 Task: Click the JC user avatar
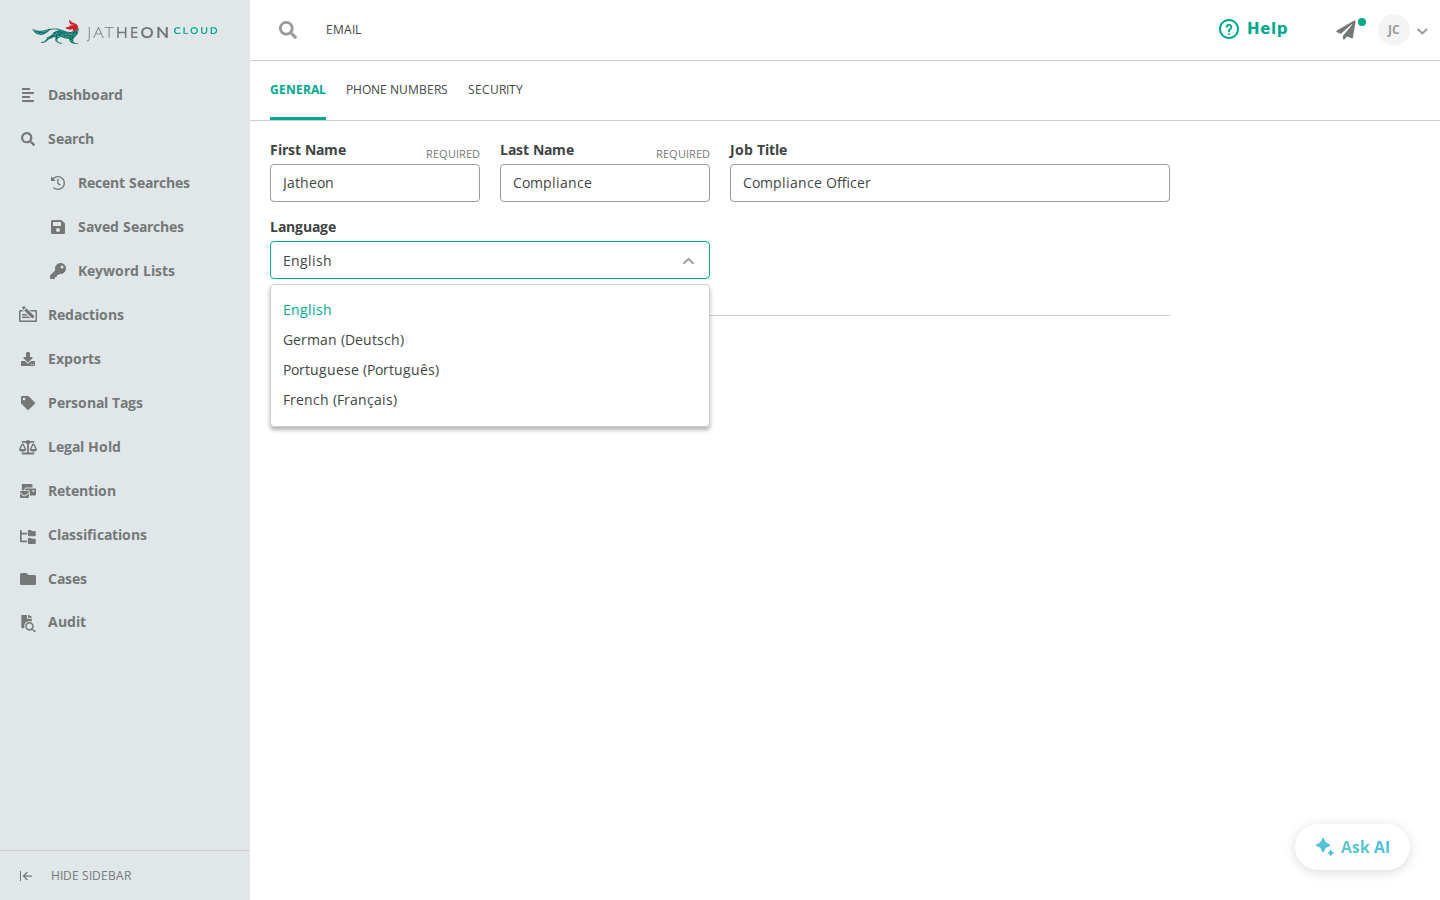coord(1393,30)
